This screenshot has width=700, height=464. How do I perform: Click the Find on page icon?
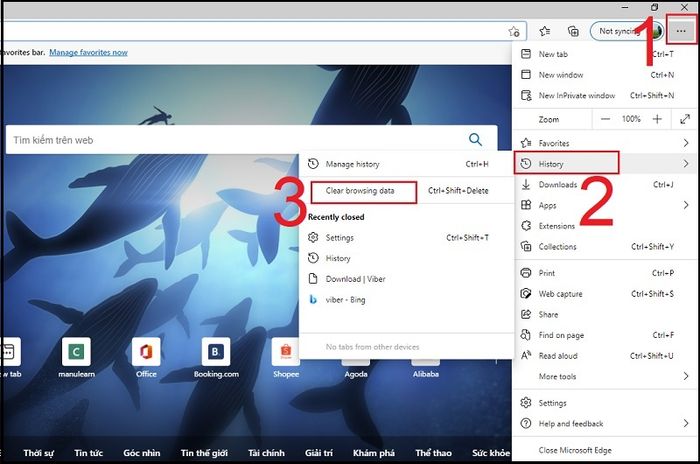click(526, 334)
